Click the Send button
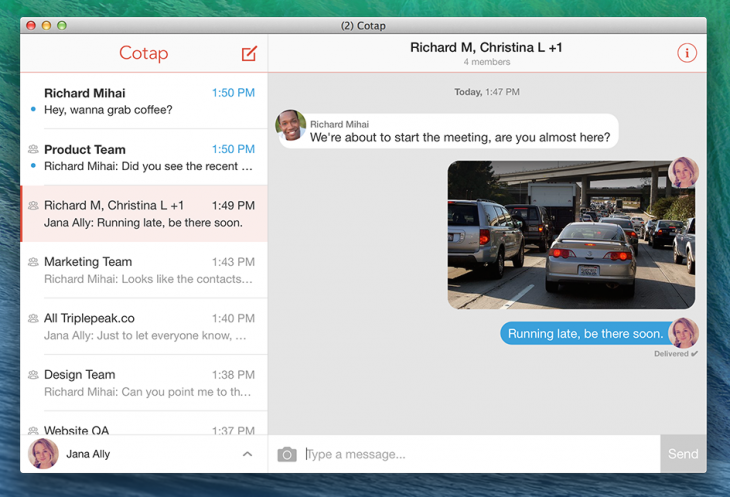Viewport: 730px width, 497px height. coord(683,454)
